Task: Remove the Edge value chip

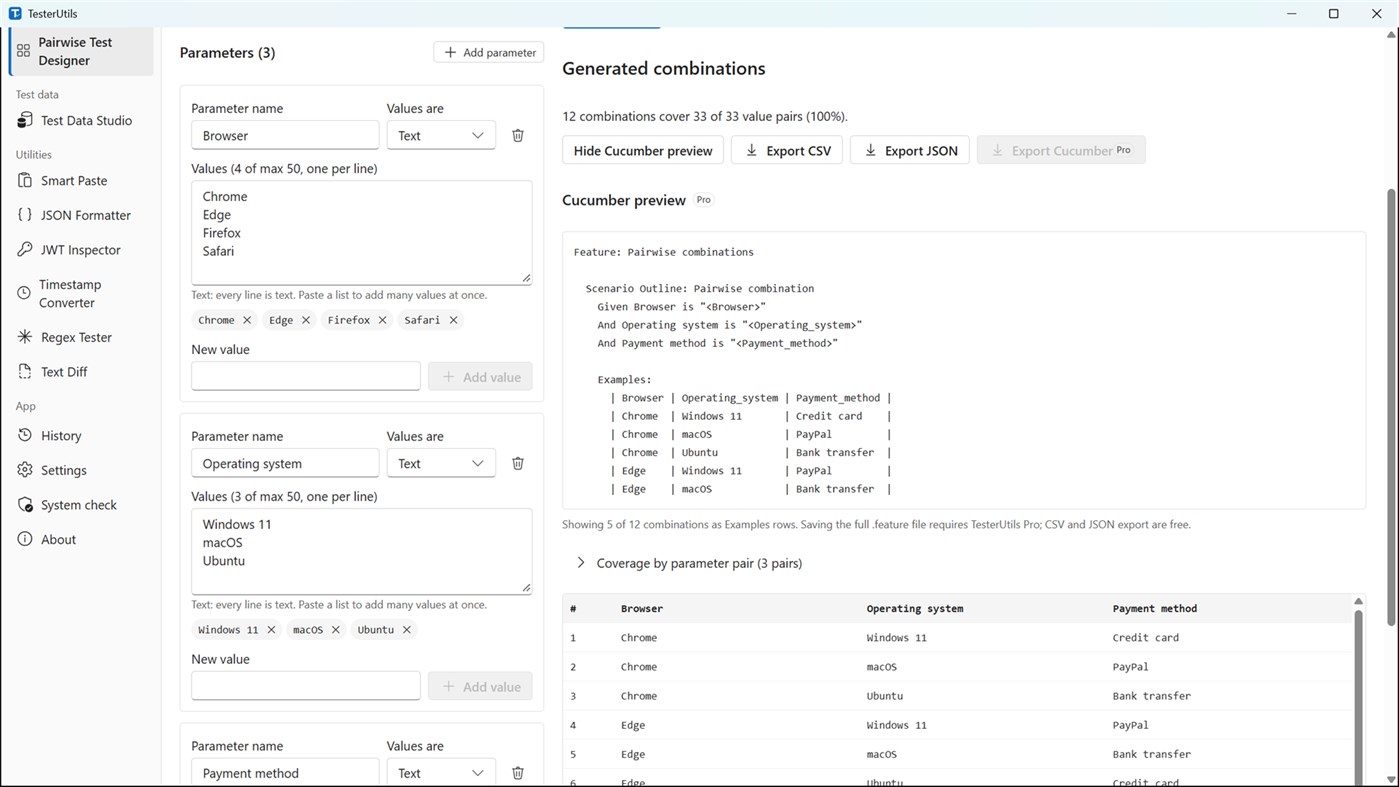Action: point(306,320)
